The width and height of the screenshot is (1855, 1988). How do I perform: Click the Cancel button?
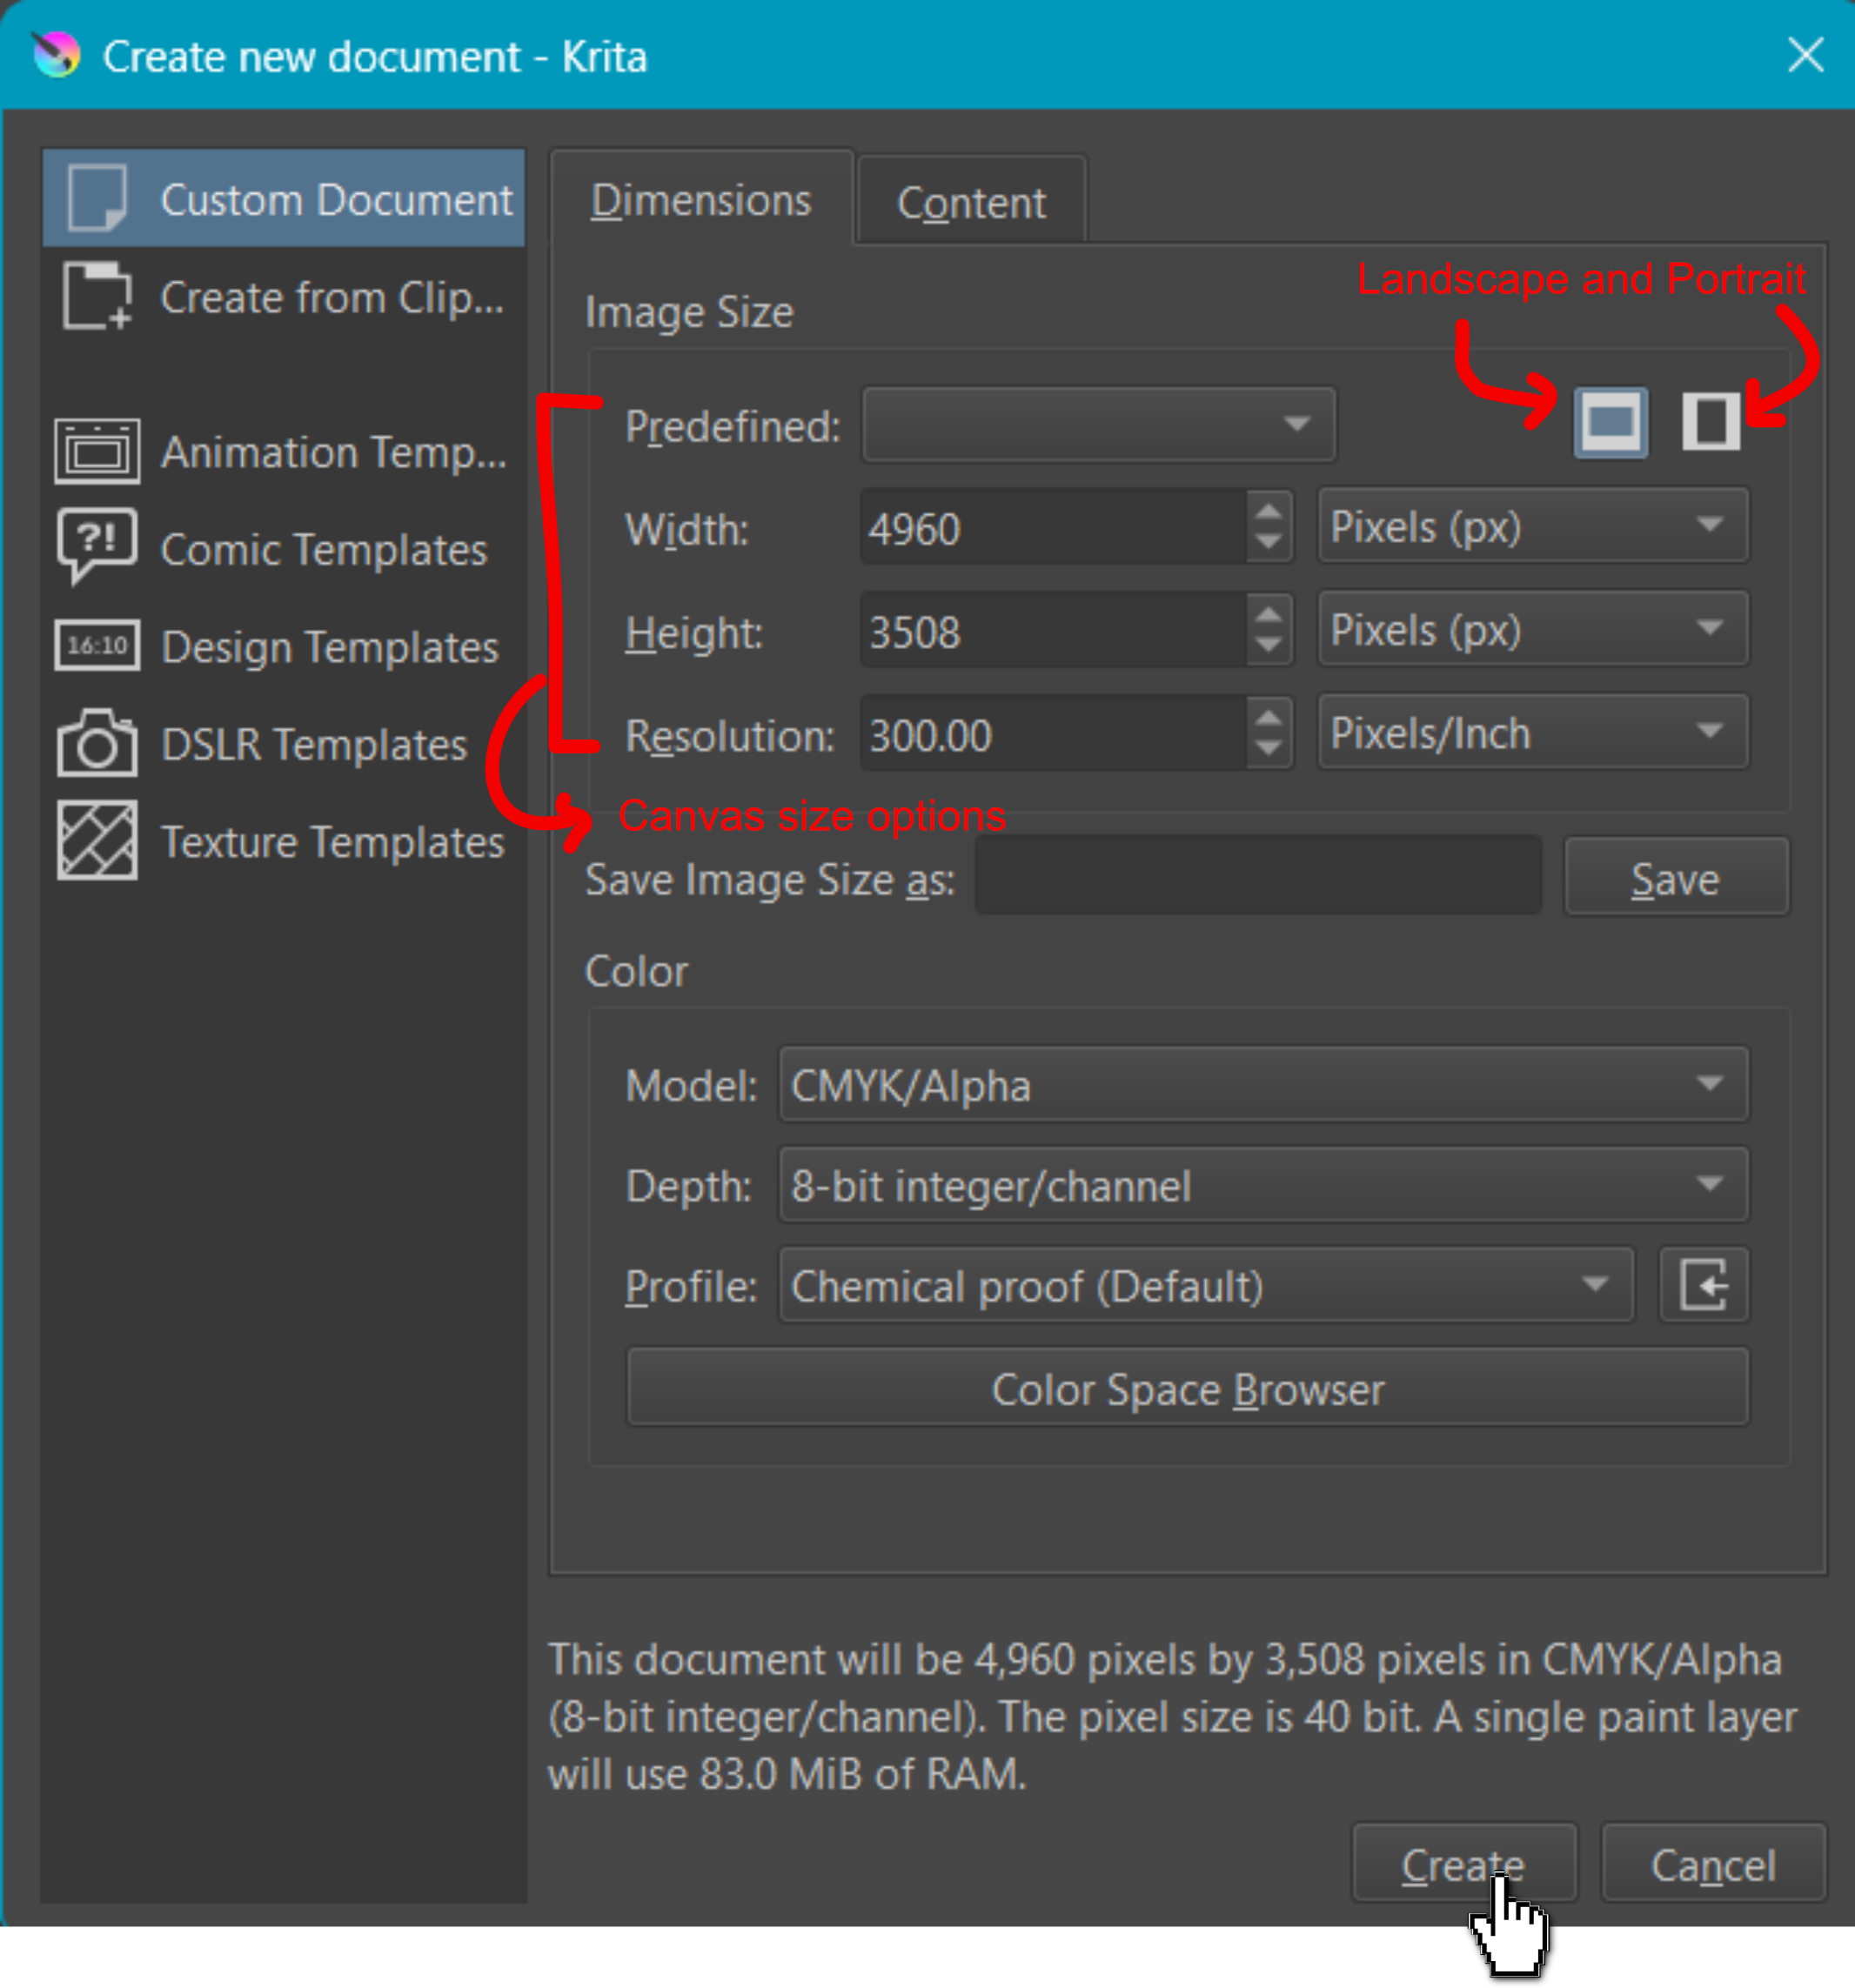[1713, 1864]
